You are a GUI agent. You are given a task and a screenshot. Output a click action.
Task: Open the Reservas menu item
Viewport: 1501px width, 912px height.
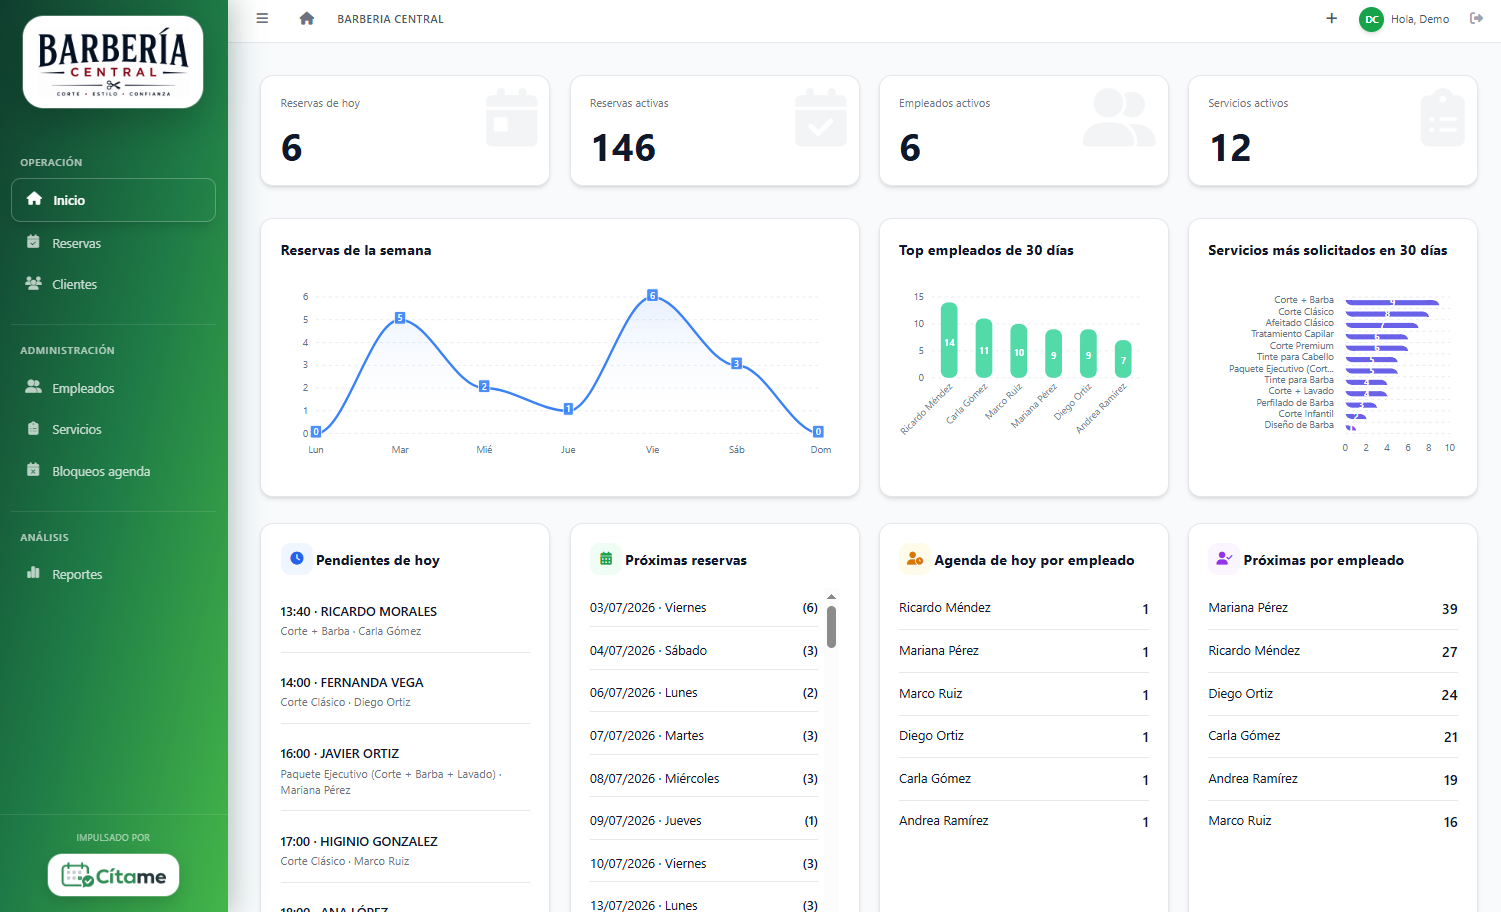[113, 243]
